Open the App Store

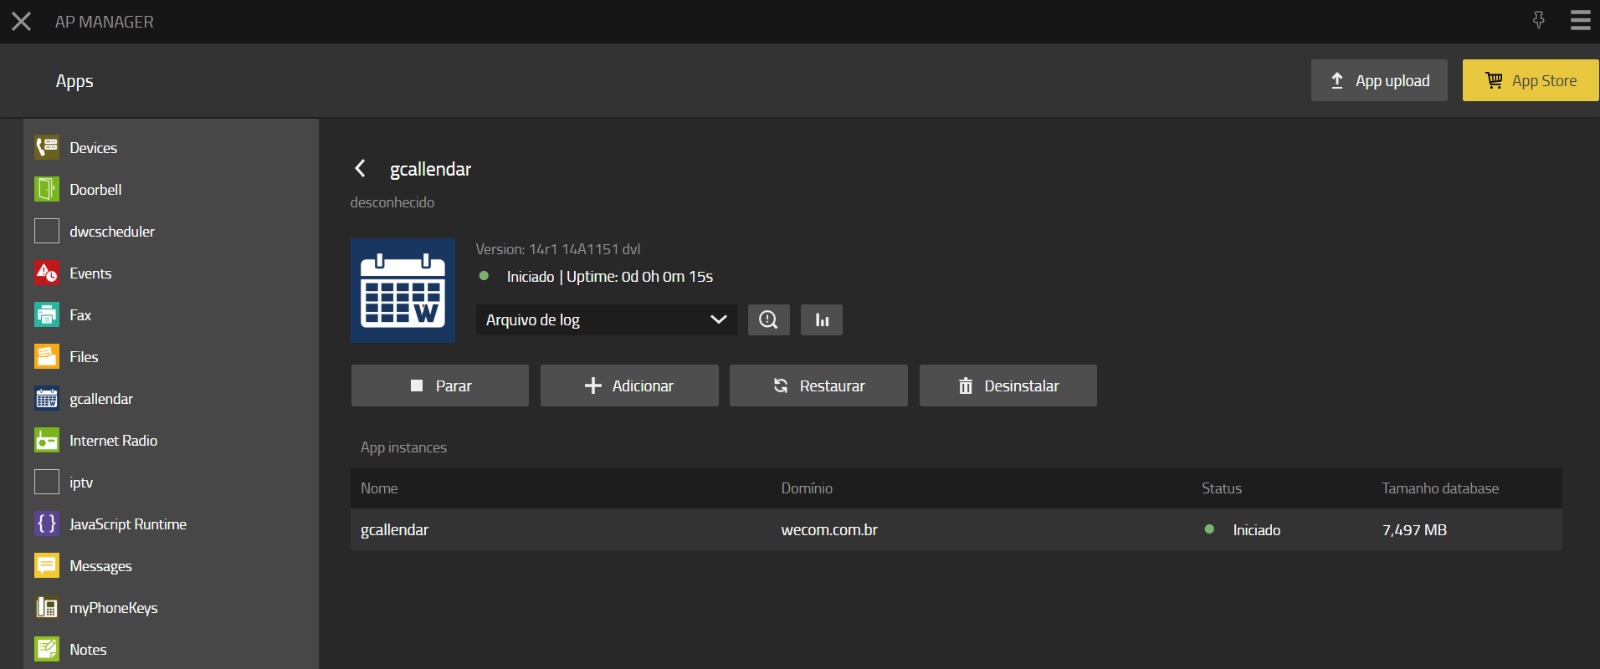[x=1530, y=81]
